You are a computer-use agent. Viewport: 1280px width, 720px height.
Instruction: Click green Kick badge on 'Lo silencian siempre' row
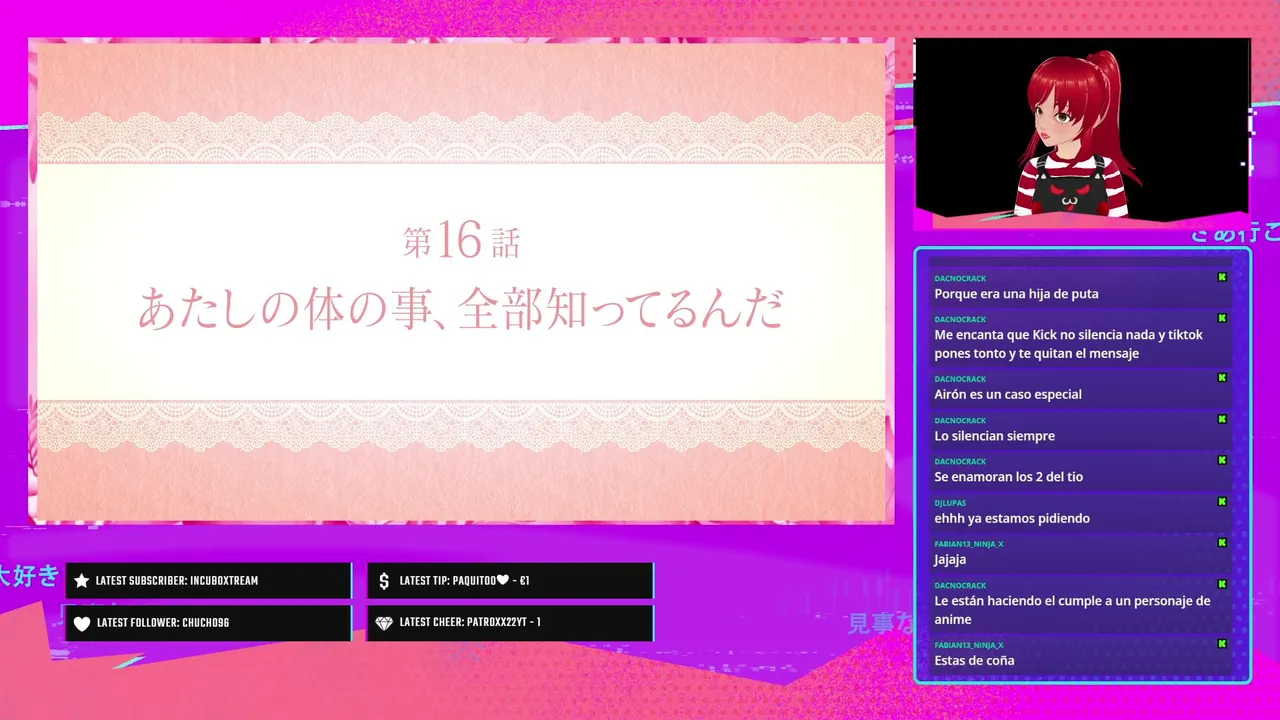(1222, 419)
